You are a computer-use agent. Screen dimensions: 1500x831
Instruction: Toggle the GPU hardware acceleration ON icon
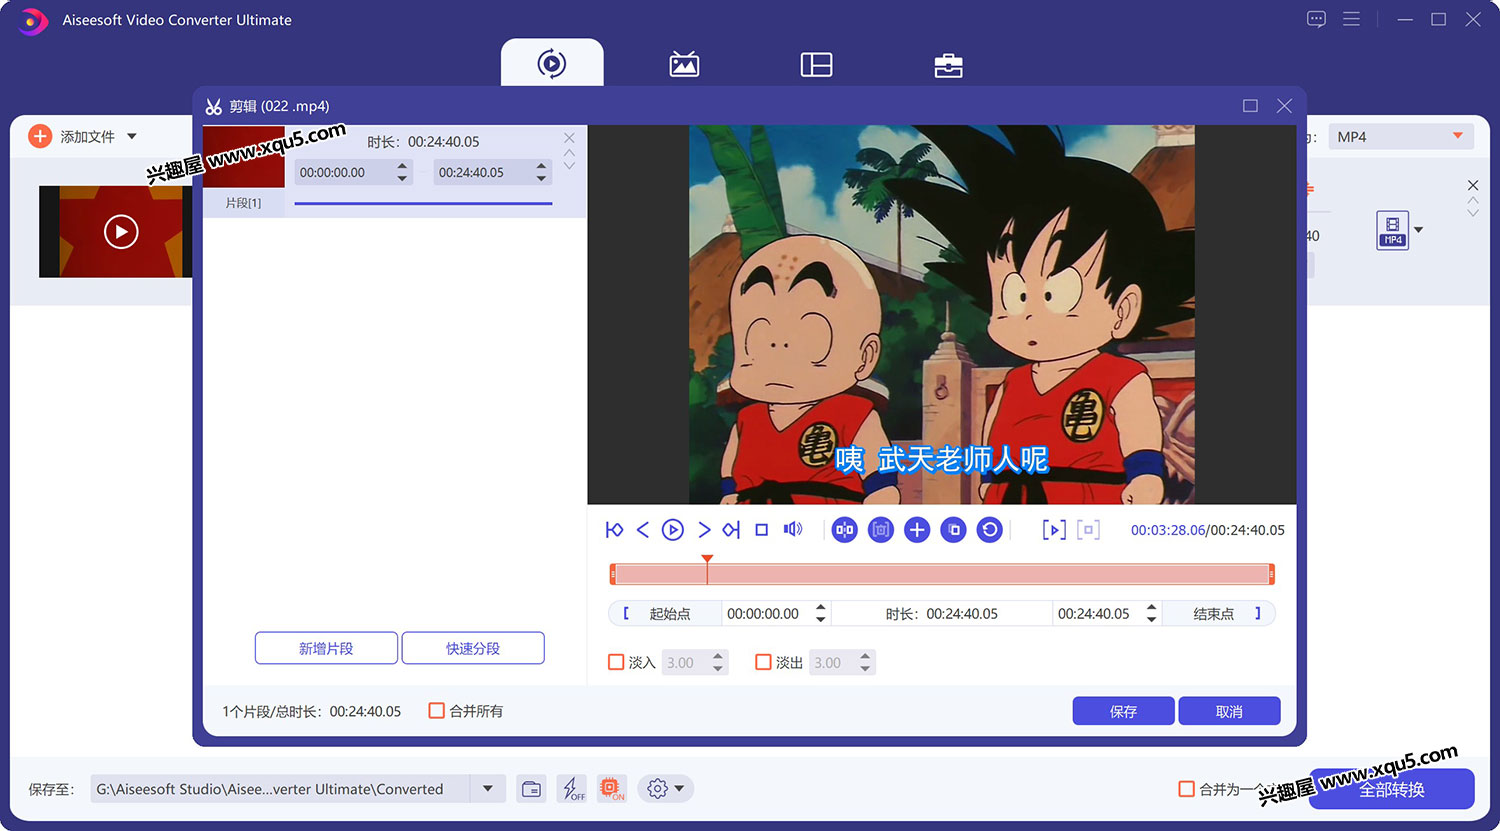tap(612, 789)
